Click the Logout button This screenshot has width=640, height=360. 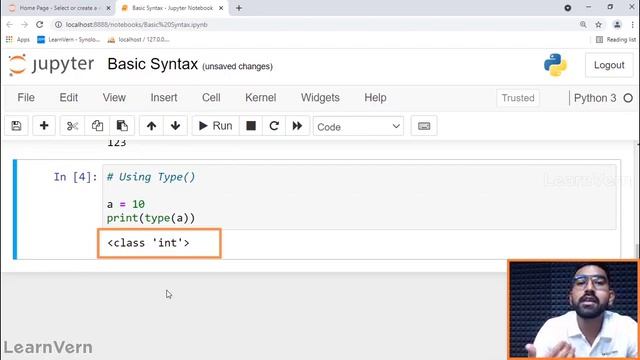(x=609, y=65)
